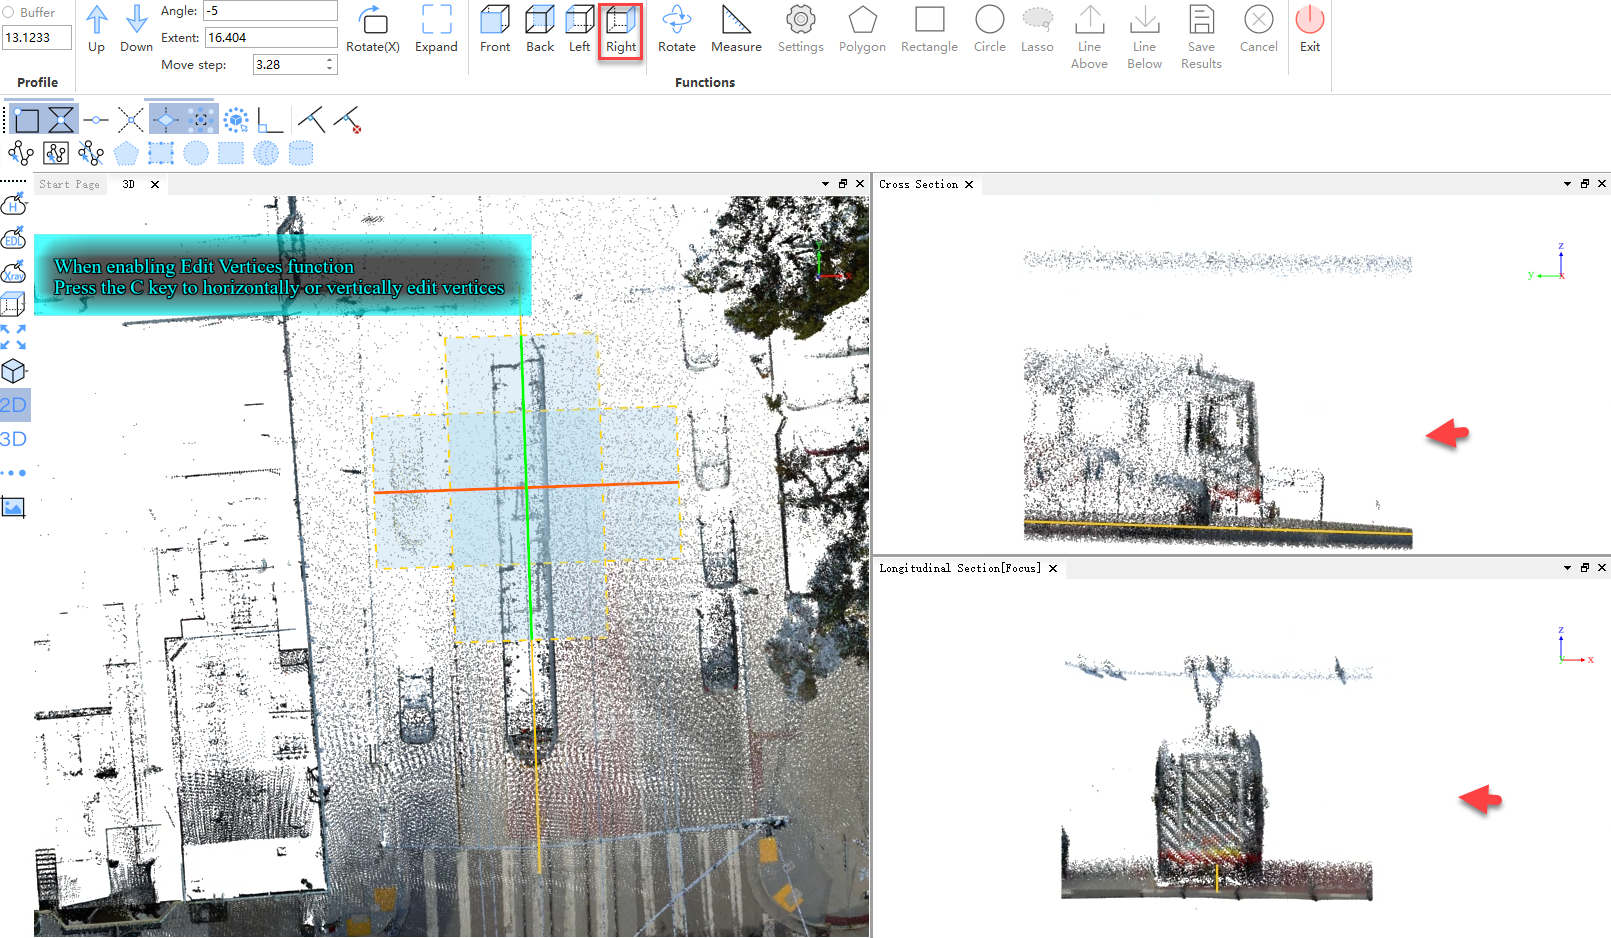
Task: Exit the profile tool
Action: pyautogui.click(x=1310, y=28)
